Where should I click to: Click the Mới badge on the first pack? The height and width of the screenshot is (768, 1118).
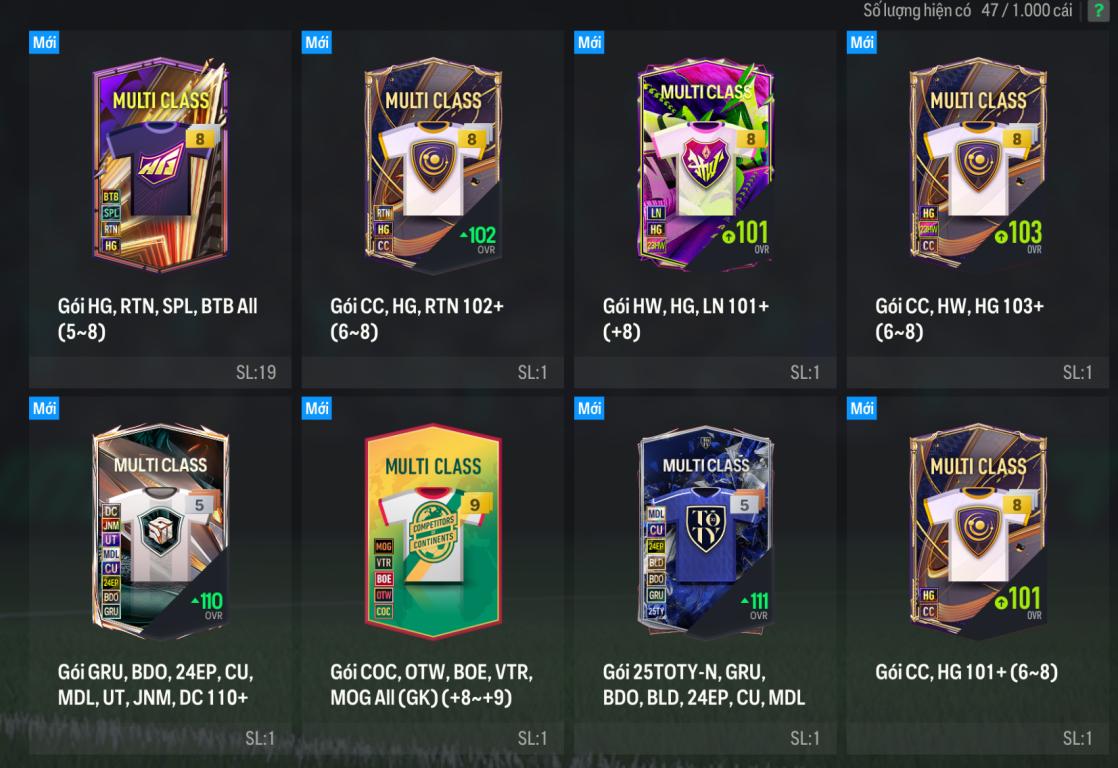pyautogui.click(x=43, y=42)
